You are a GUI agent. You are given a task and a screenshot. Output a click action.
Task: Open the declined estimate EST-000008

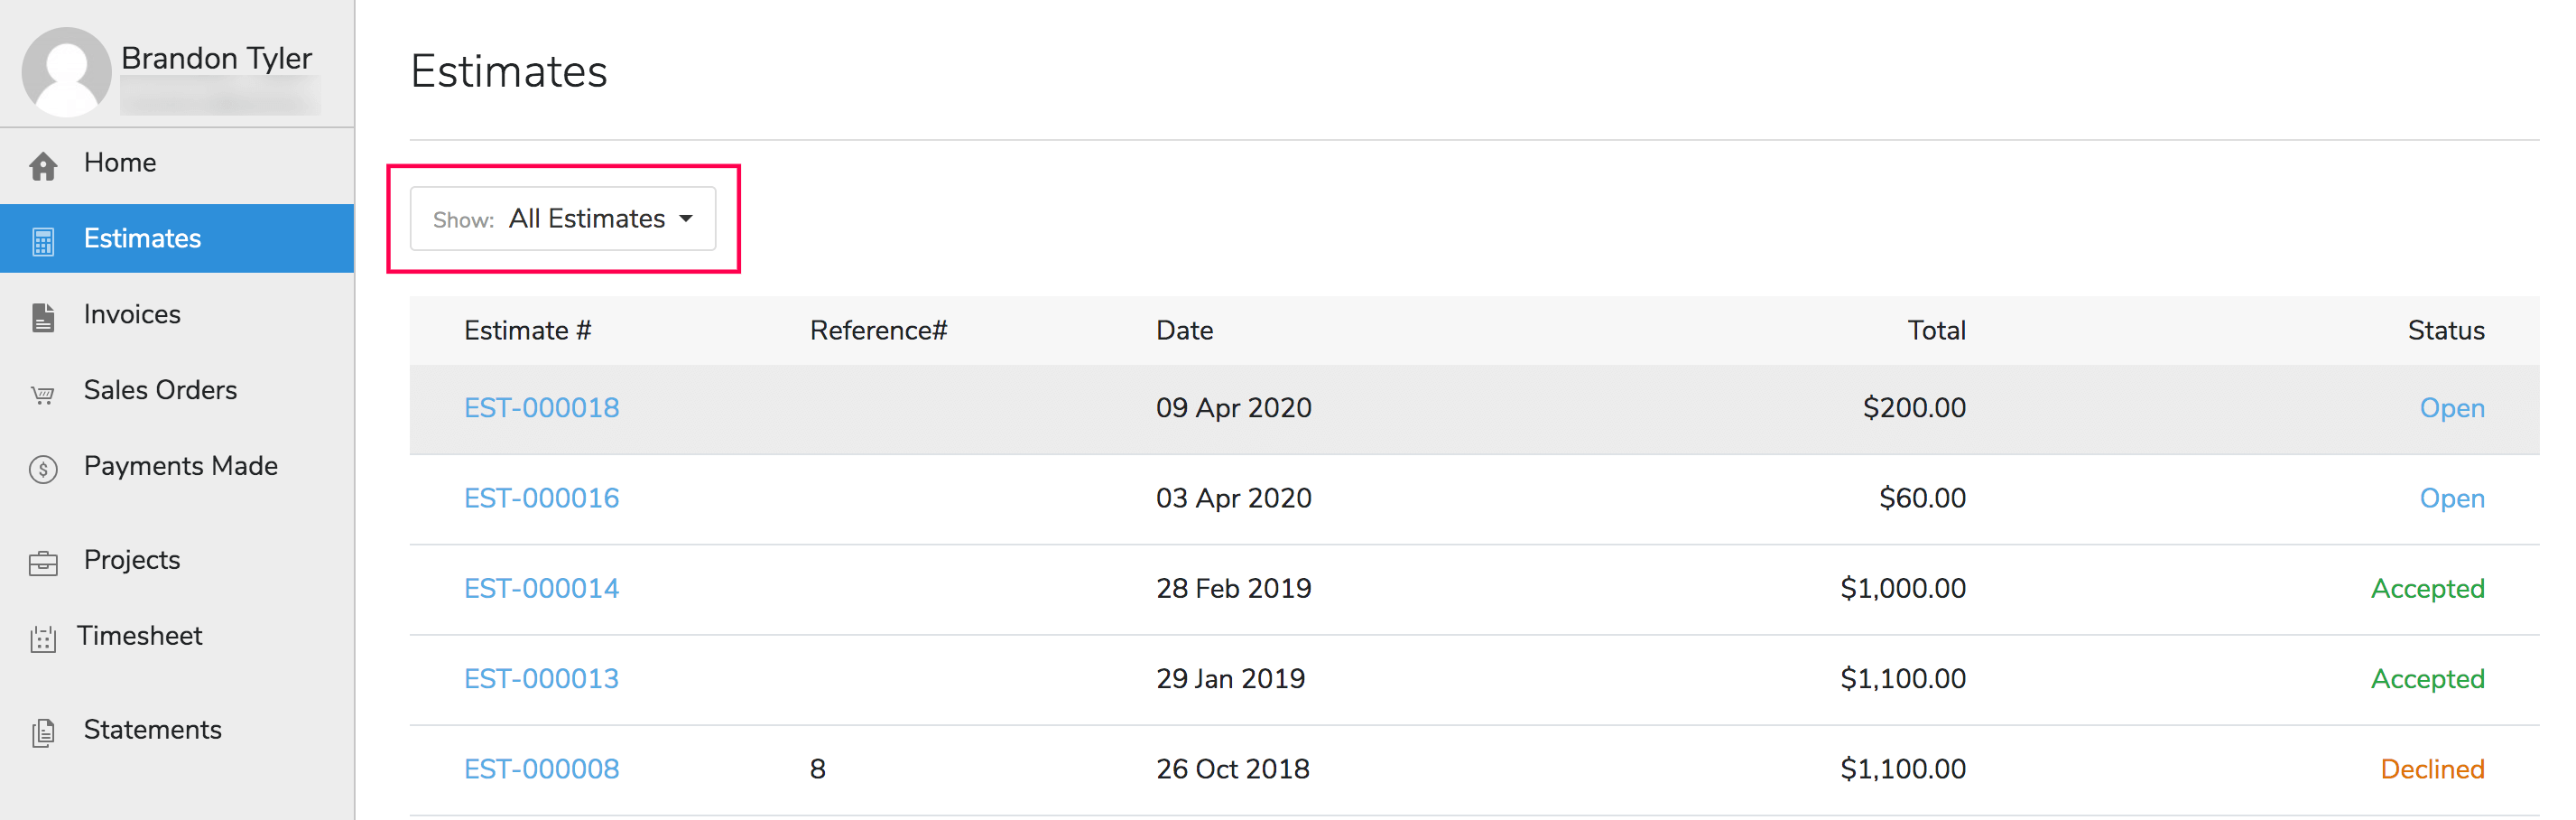[541, 769]
